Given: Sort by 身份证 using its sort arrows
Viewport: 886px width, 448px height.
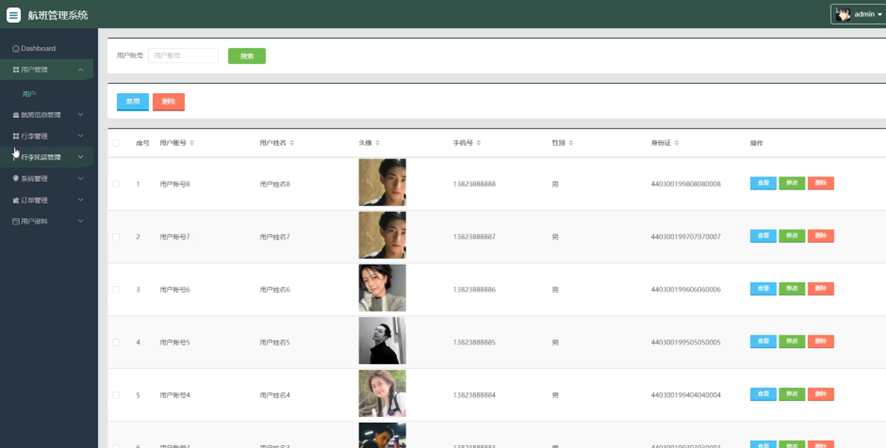Looking at the screenshot, I should tap(676, 143).
